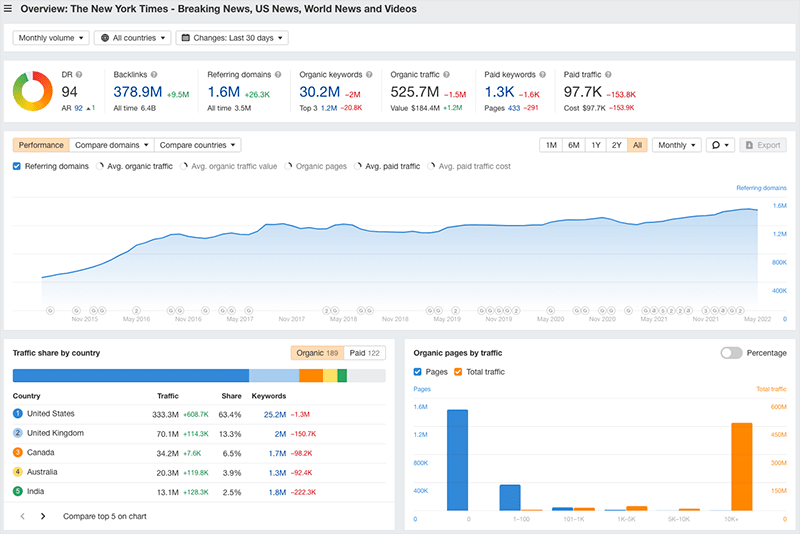Image resolution: width=800 pixels, height=534 pixels.
Task: Open the 378.9M backlinks value
Action: [138, 92]
